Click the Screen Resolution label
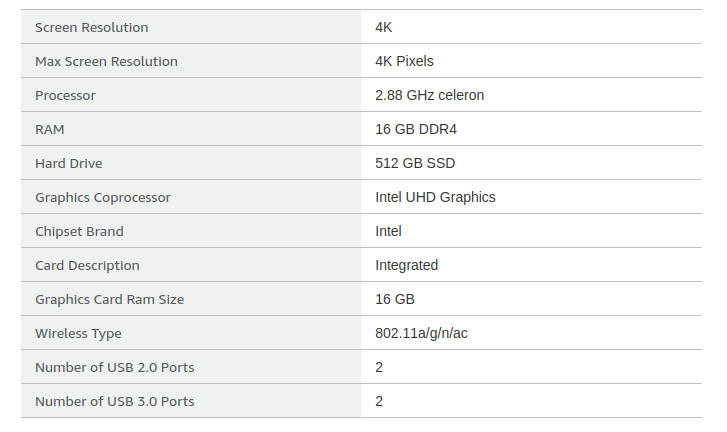Image resolution: width=727 pixels, height=432 pixels. click(x=92, y=27)
